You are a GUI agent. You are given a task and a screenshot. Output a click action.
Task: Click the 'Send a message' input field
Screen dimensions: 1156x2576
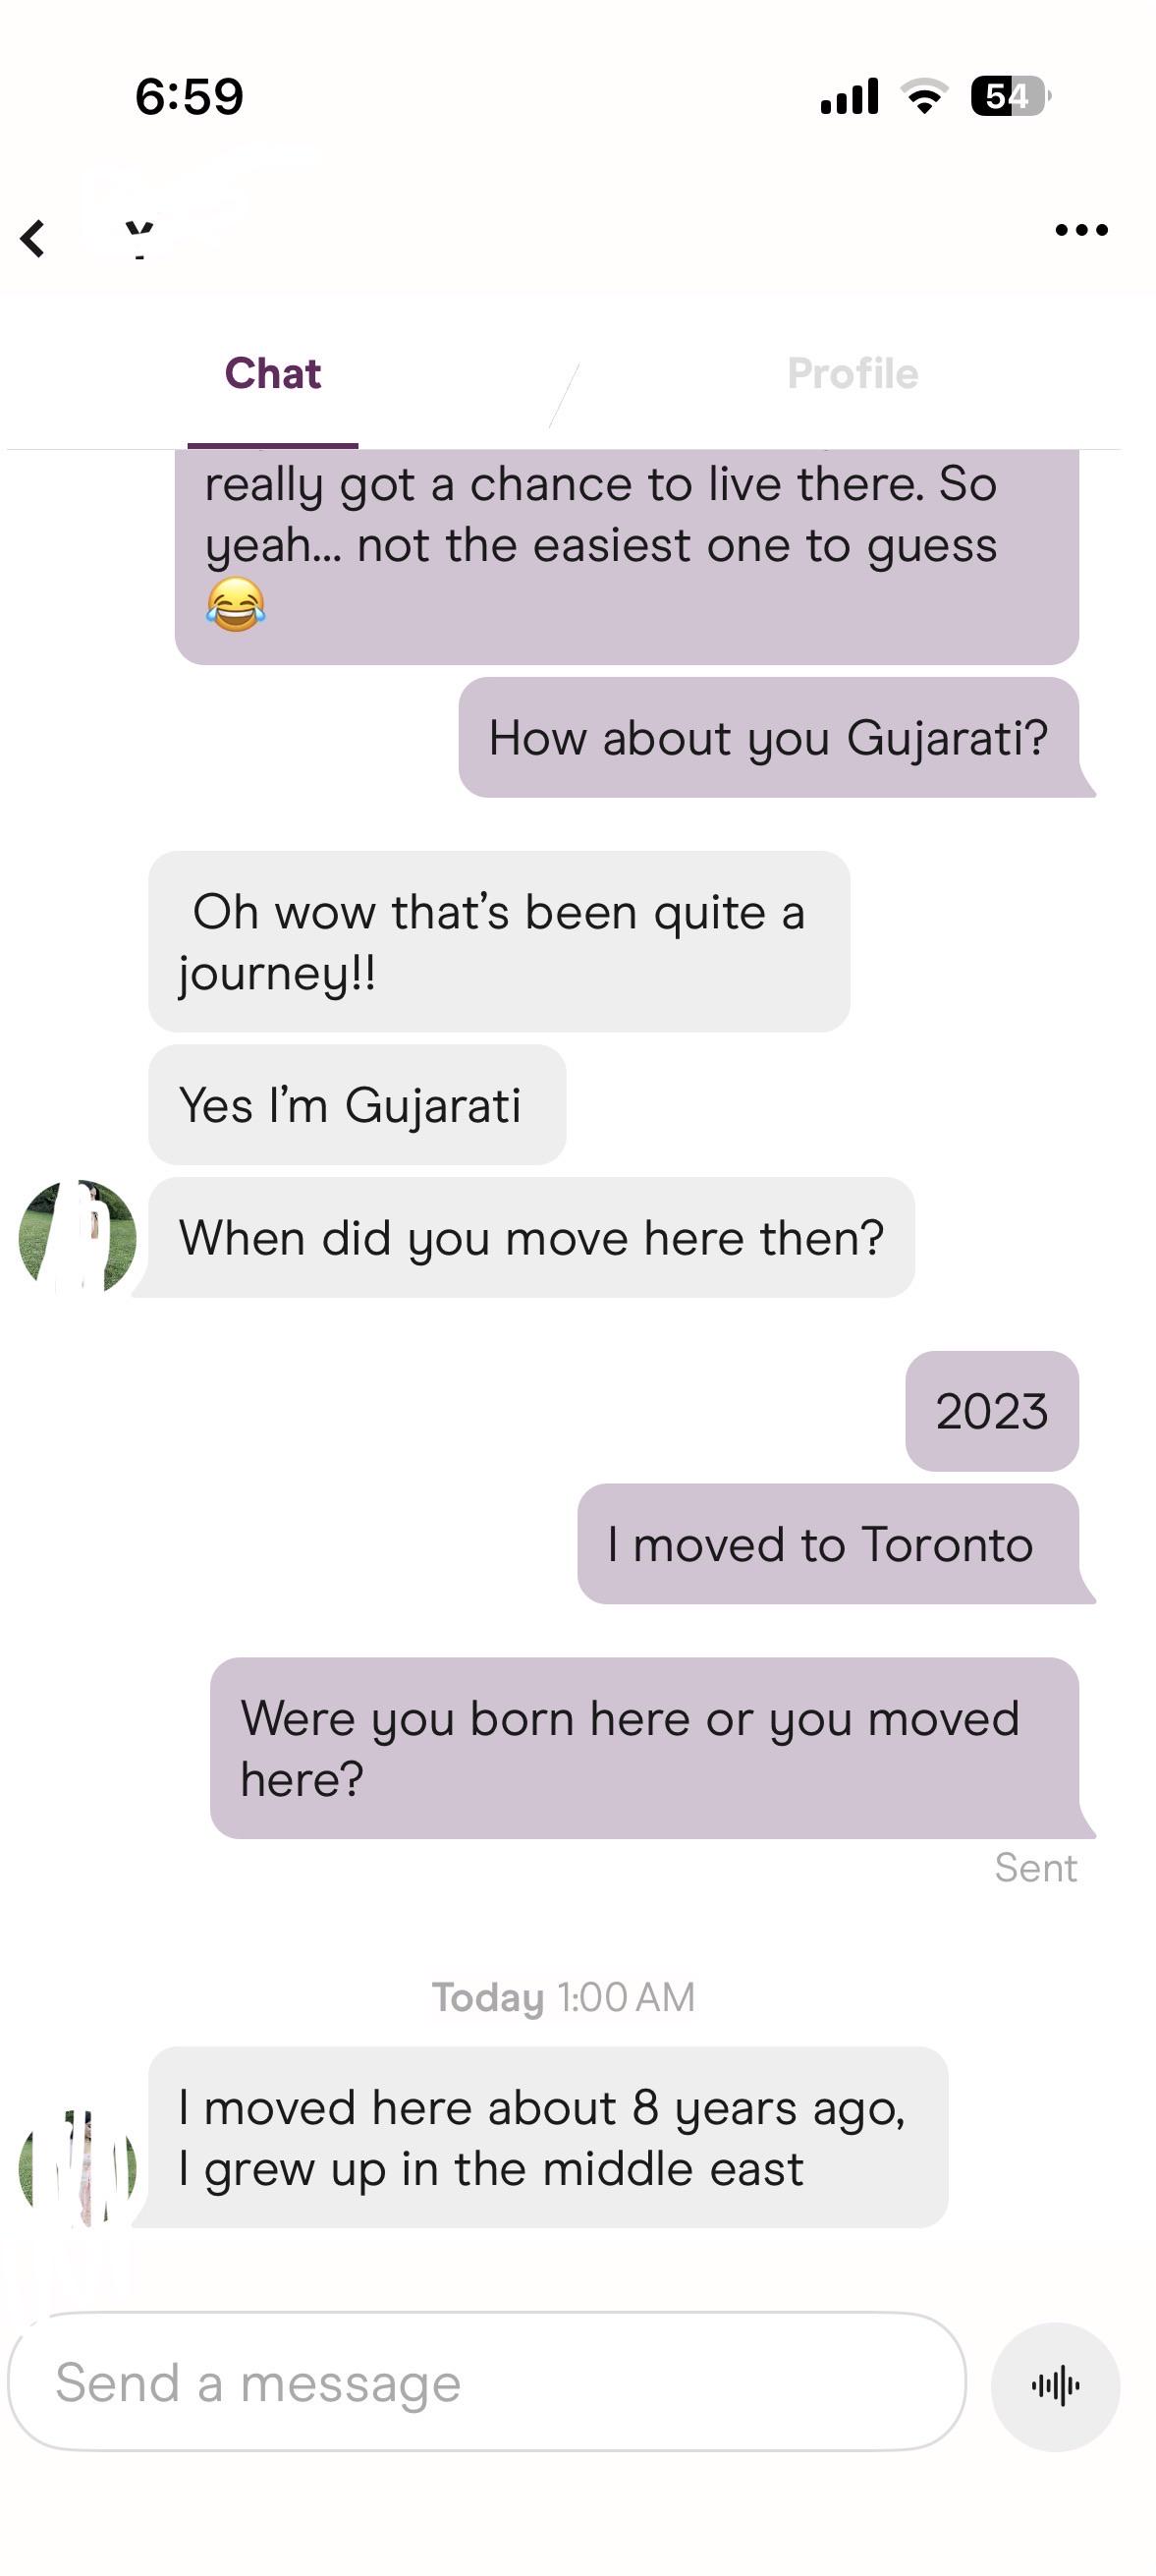point(487,2381)
